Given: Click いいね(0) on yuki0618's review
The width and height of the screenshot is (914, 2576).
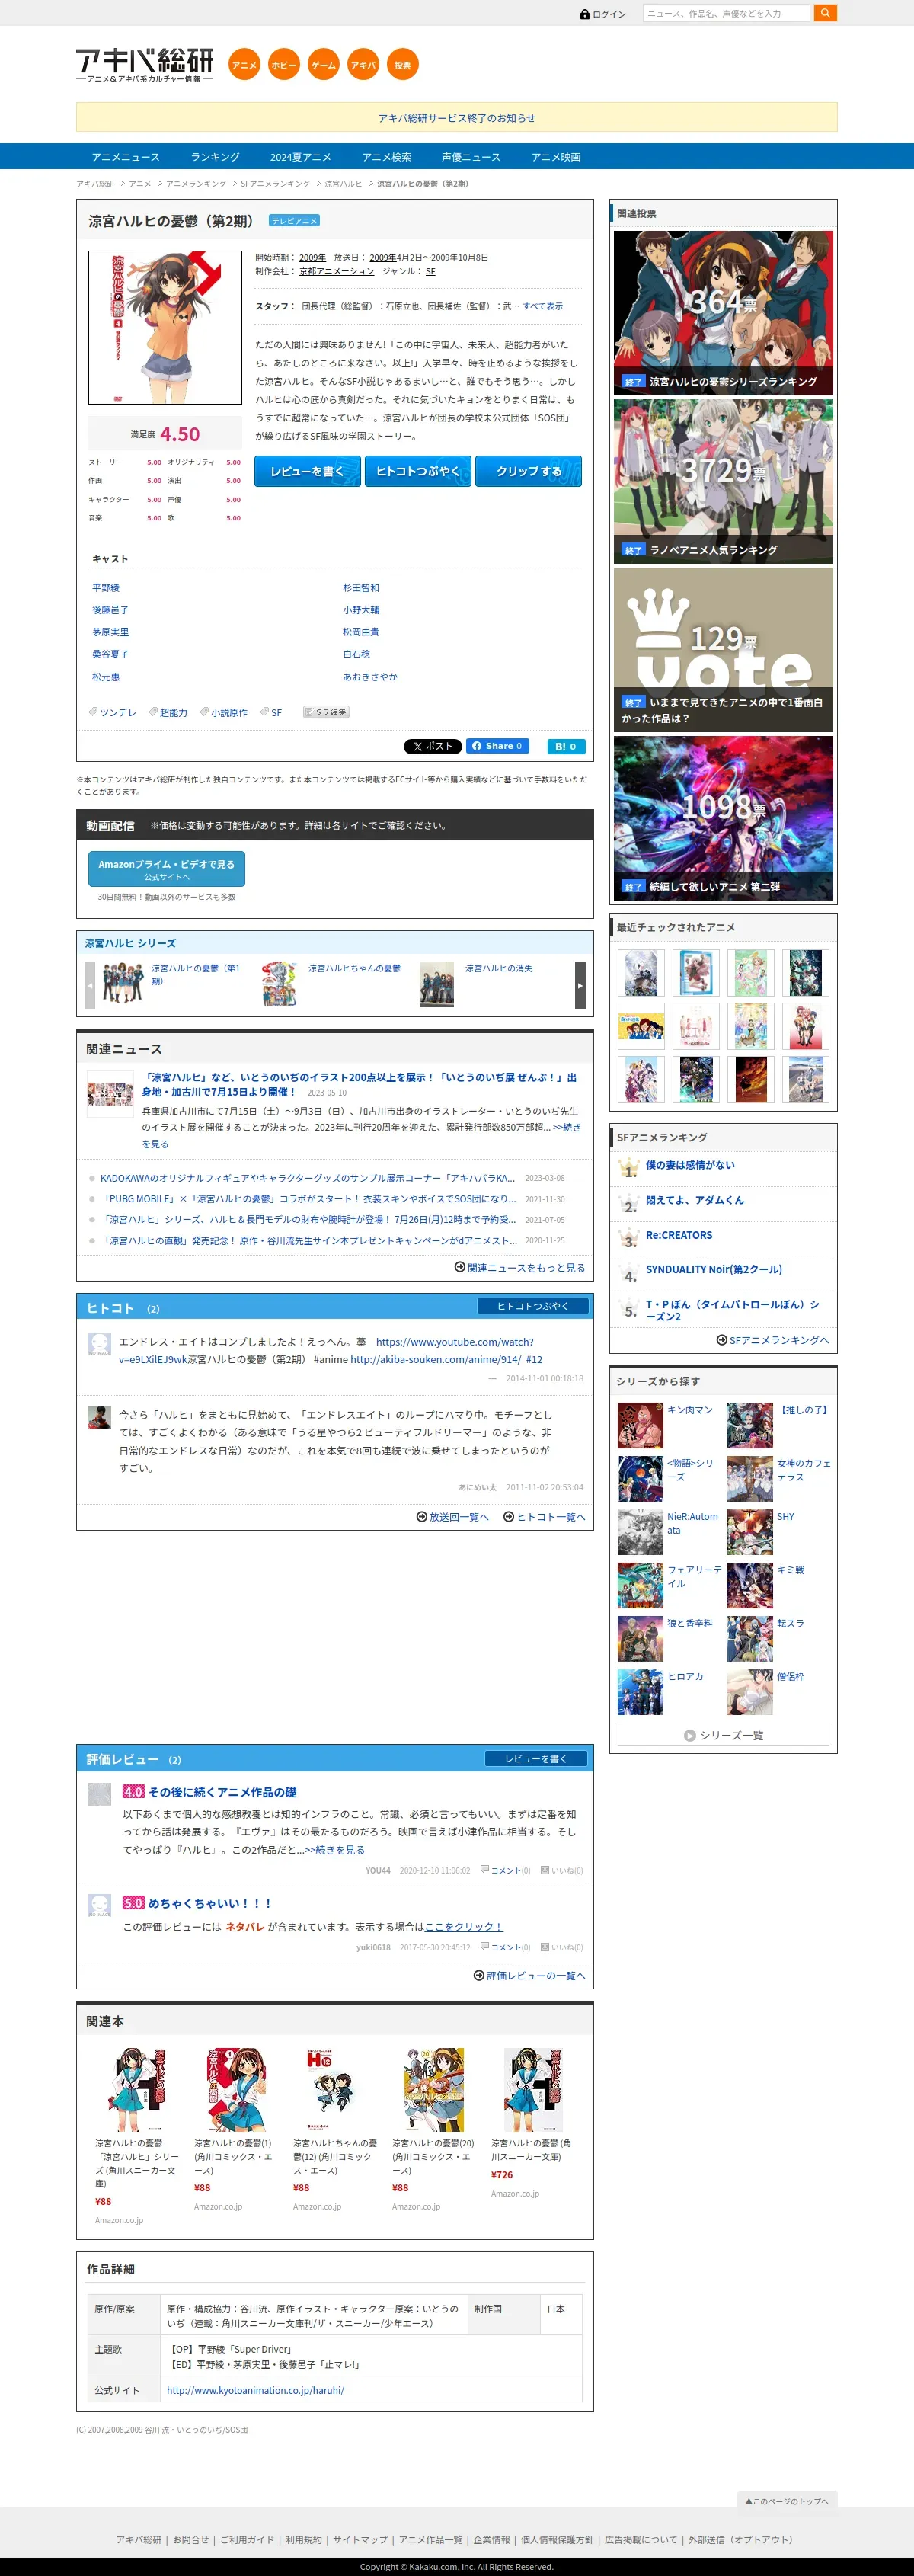Looking at the screenshot, I should coord(562,1947).
